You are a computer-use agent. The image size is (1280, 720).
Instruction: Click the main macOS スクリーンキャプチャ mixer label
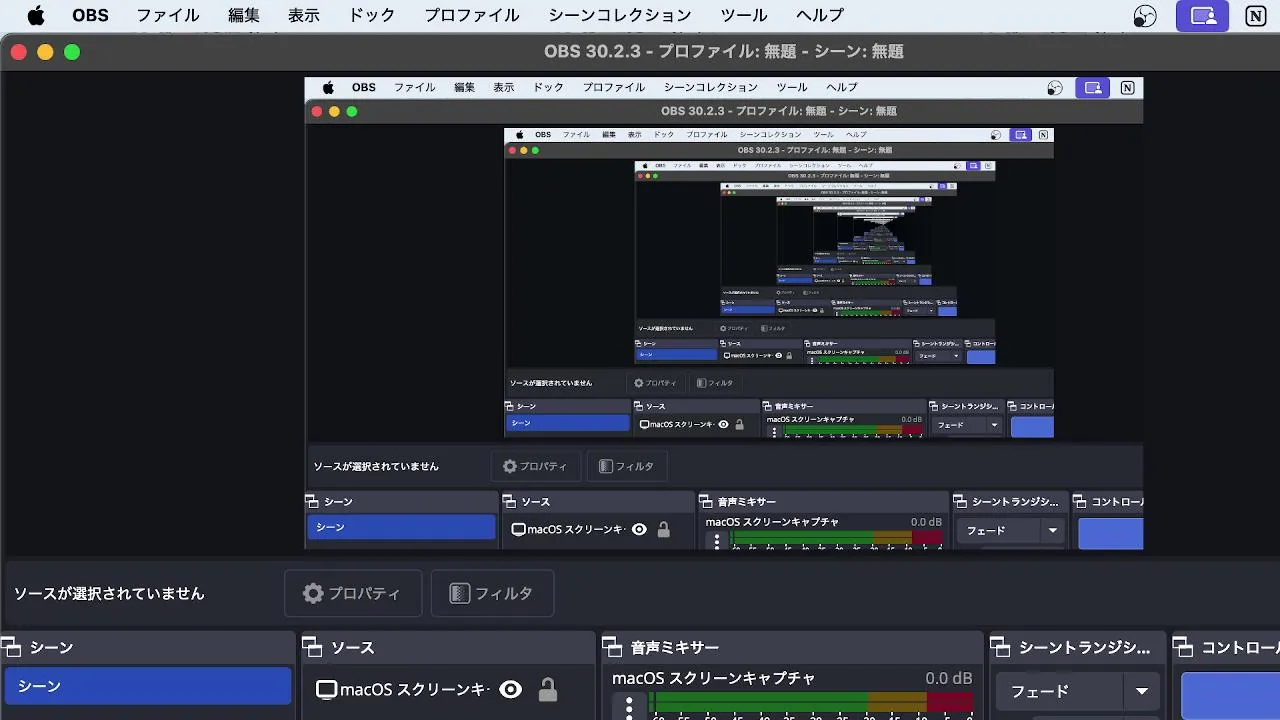pos(714,678)
